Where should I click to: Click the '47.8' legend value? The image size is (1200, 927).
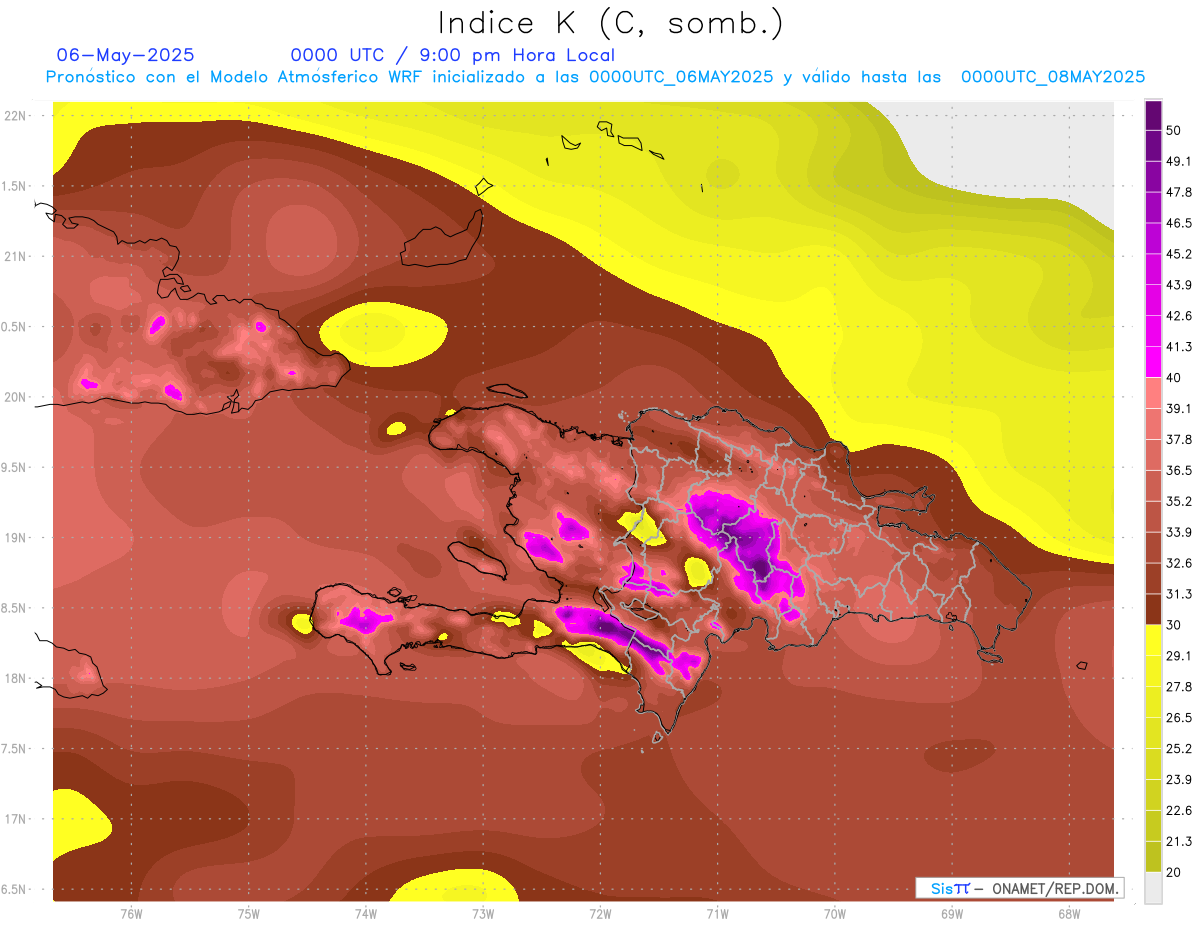point(1180,192)
